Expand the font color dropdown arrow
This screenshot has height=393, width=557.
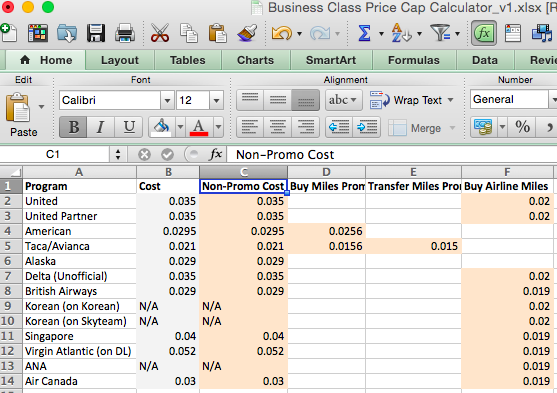[x=218, y=127]
